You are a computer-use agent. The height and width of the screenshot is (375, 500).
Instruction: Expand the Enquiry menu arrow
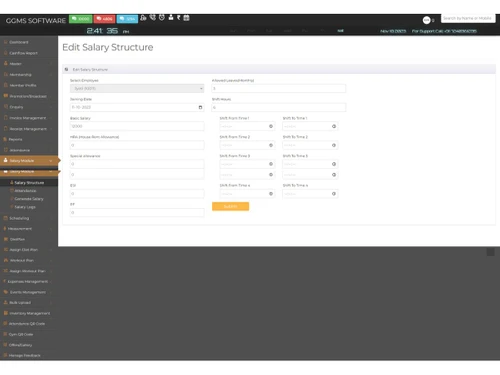pyautogui.click(x=51, y=107)
